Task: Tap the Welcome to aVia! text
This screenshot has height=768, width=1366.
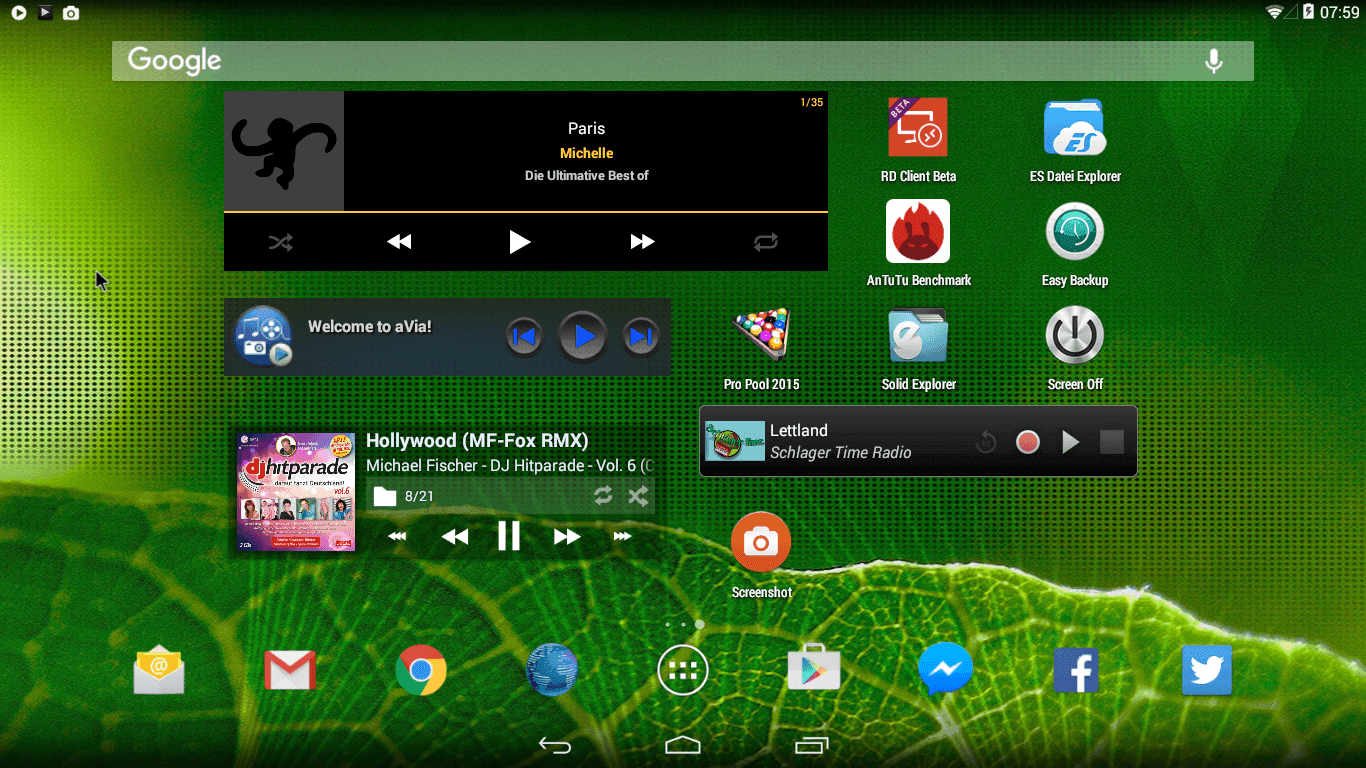Action: click(x=370, y=326)
